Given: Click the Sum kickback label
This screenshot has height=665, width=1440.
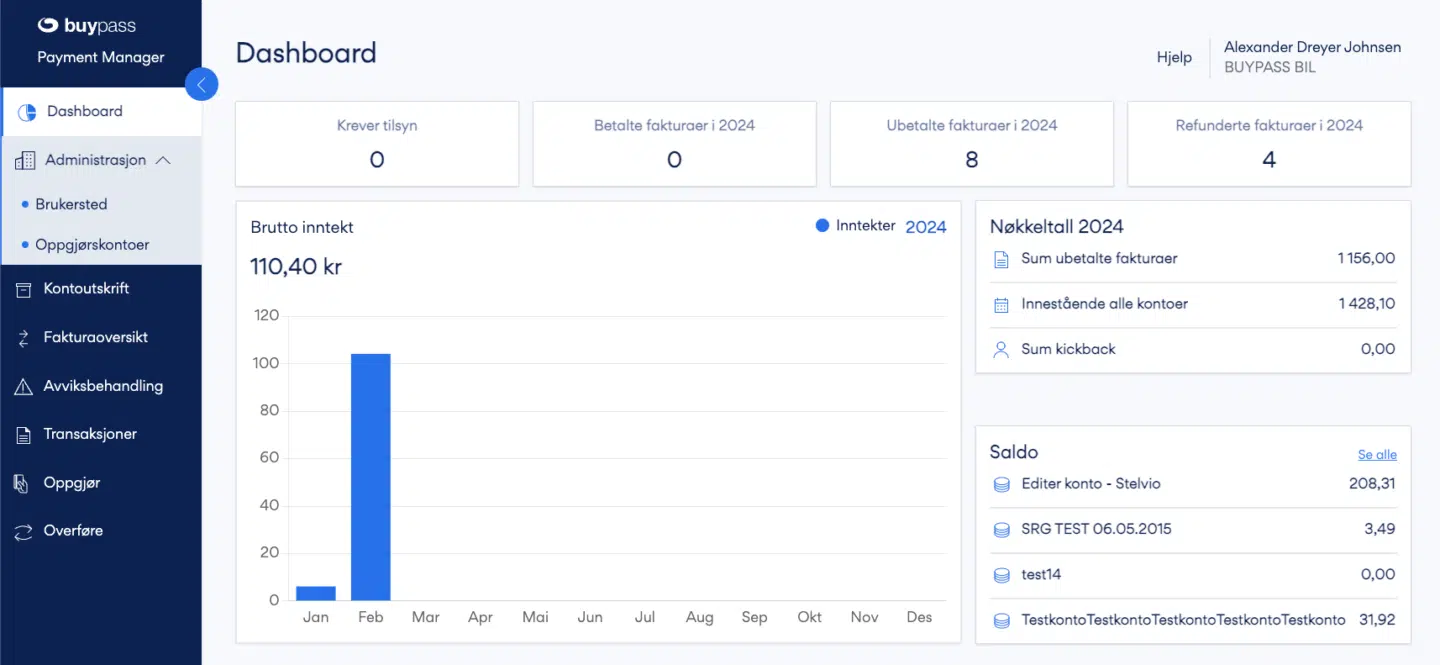Looking at the screenshot, I should tap(1068, 349).
